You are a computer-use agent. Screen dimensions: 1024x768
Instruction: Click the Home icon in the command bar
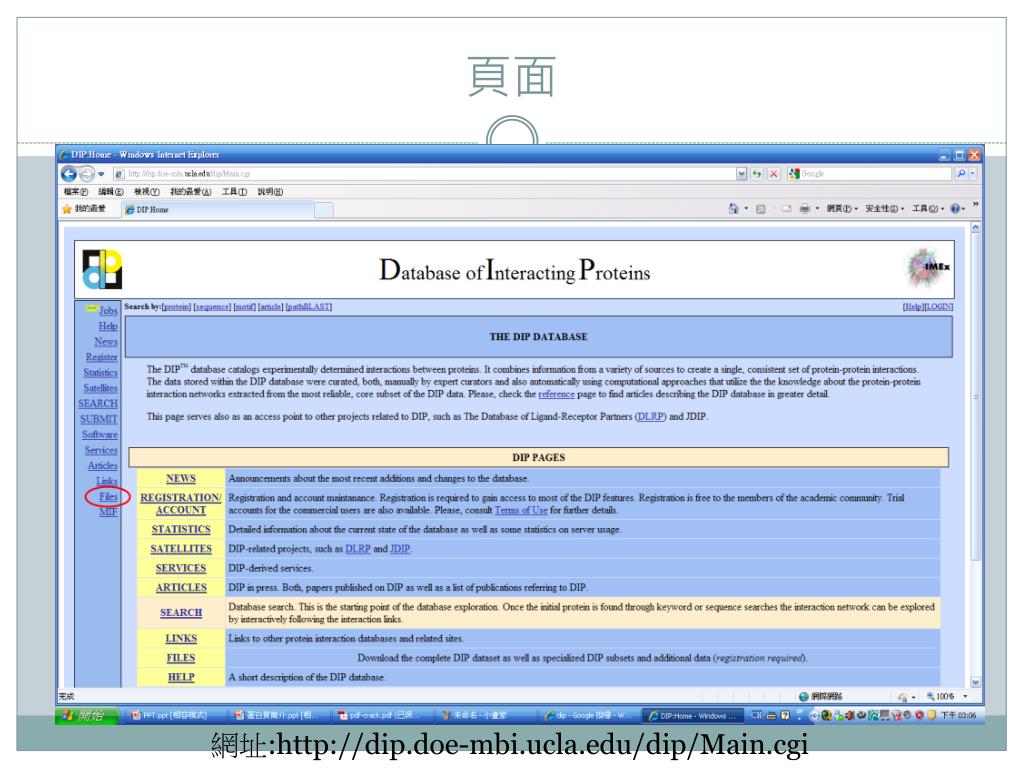(x=733, y=208)
